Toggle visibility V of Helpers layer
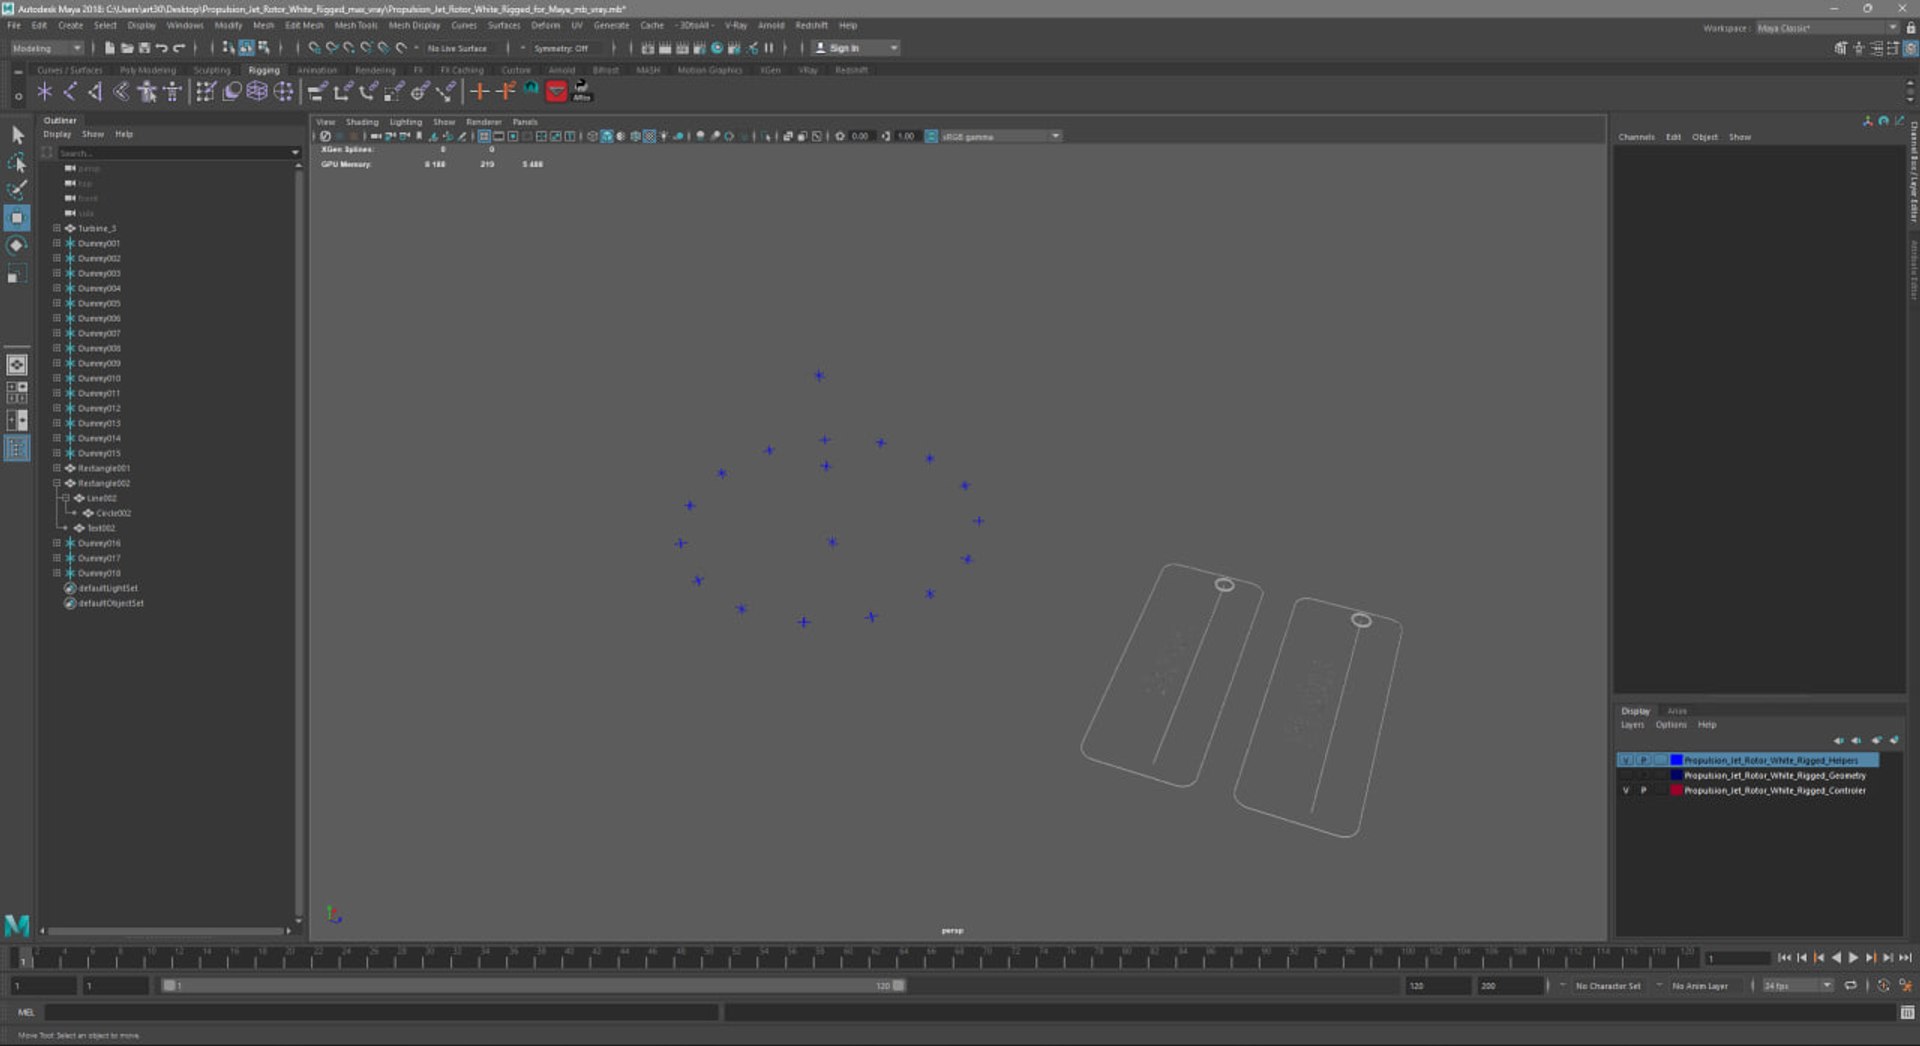The height and width of the screenshot is (1046, 1920). [x=1626, y=761]
